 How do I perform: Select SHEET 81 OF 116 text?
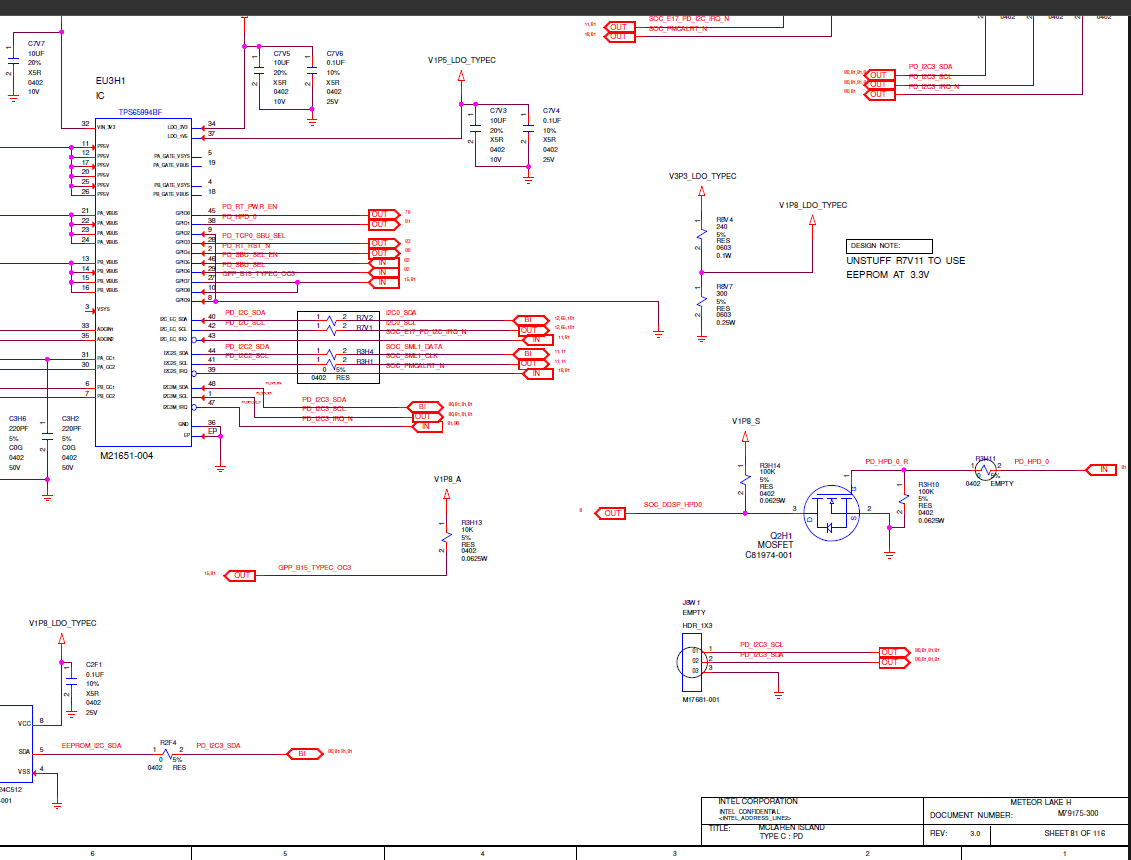[x=1074, y=833]
